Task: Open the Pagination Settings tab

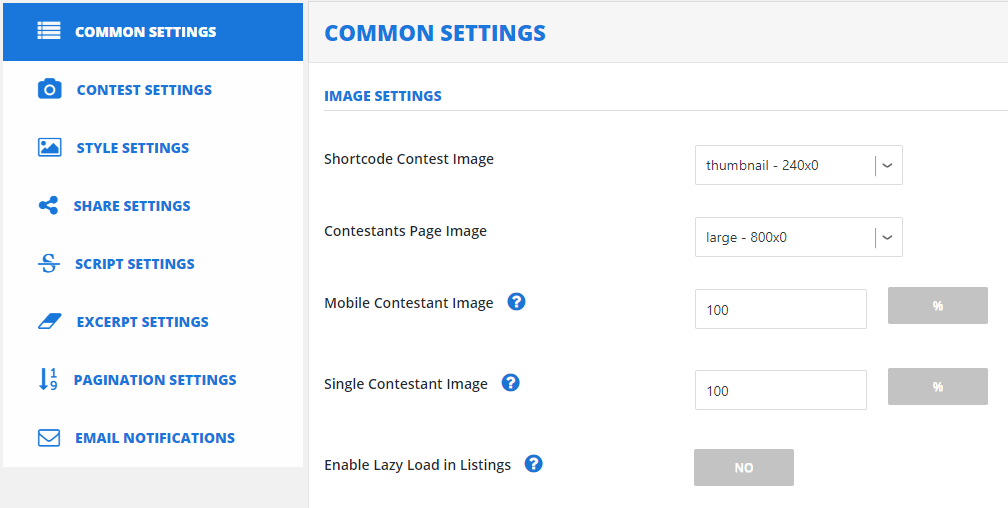Action: point(153,380)
